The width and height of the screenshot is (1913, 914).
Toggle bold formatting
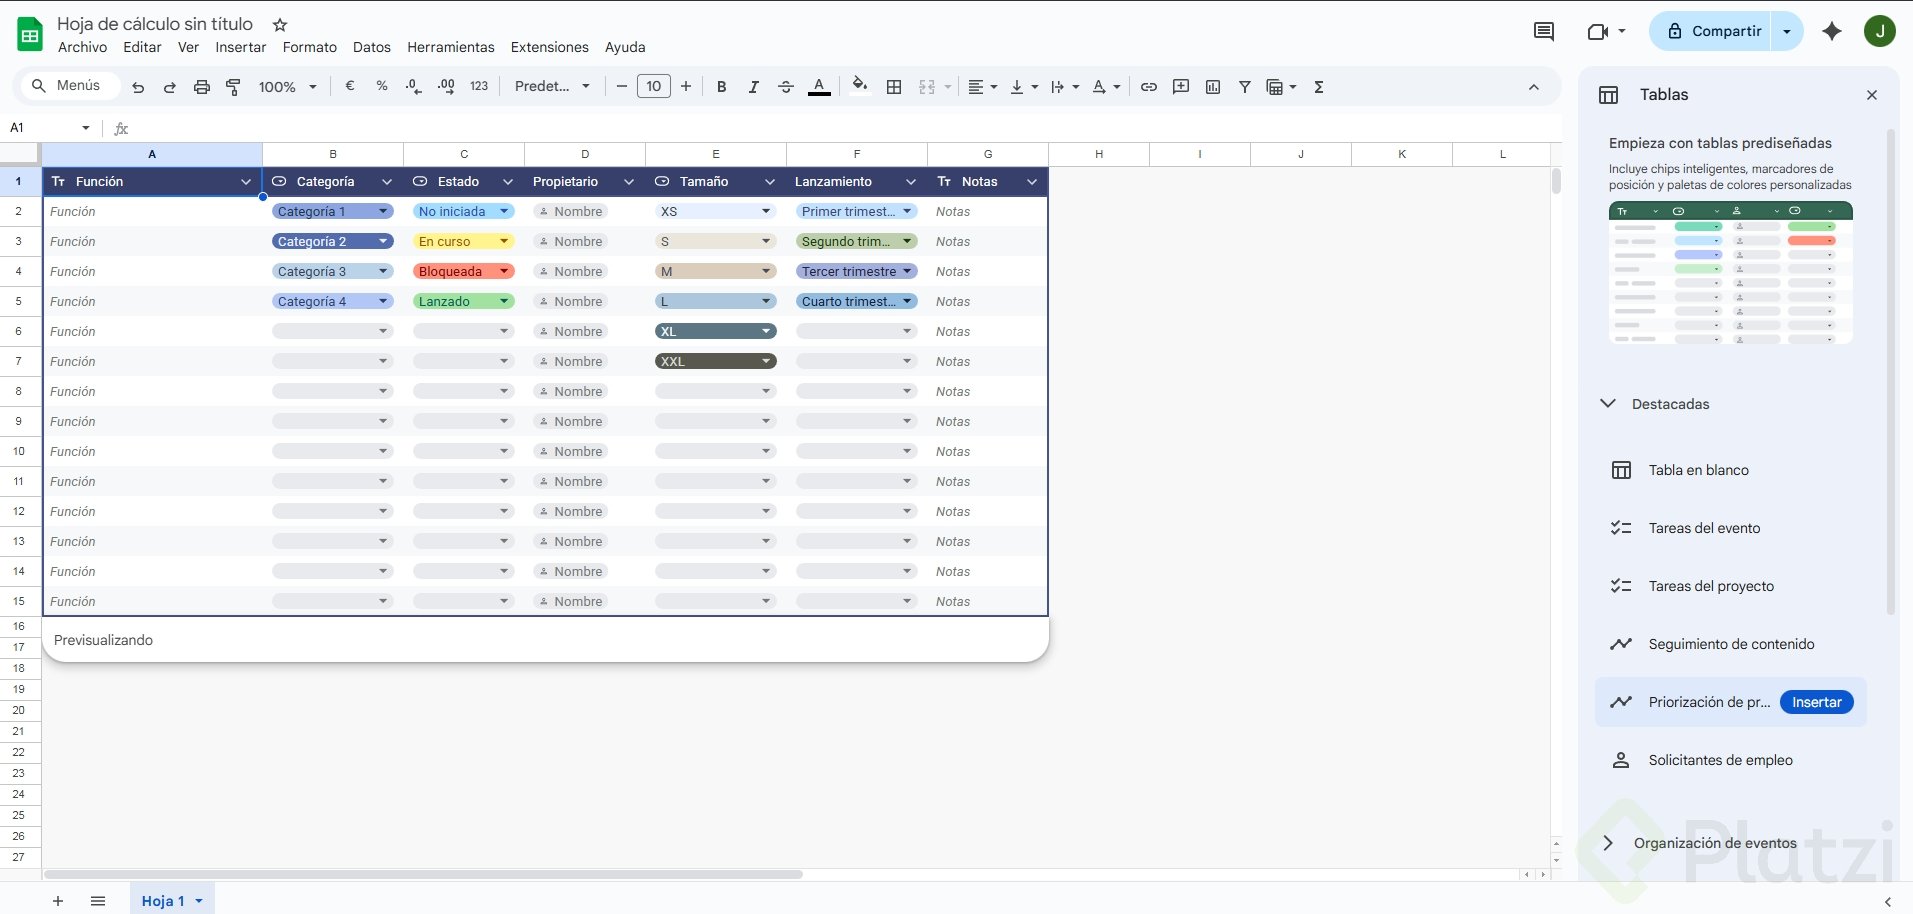coord(721,87)
